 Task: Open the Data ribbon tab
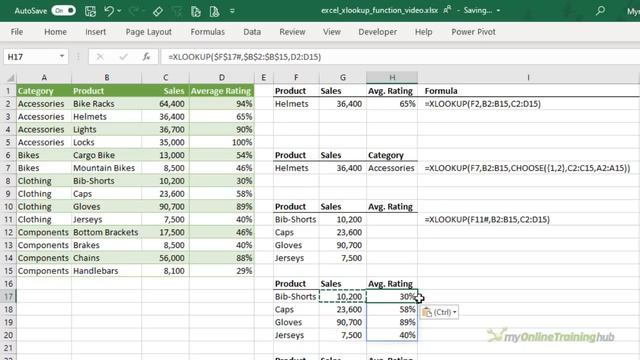(252, 32)
